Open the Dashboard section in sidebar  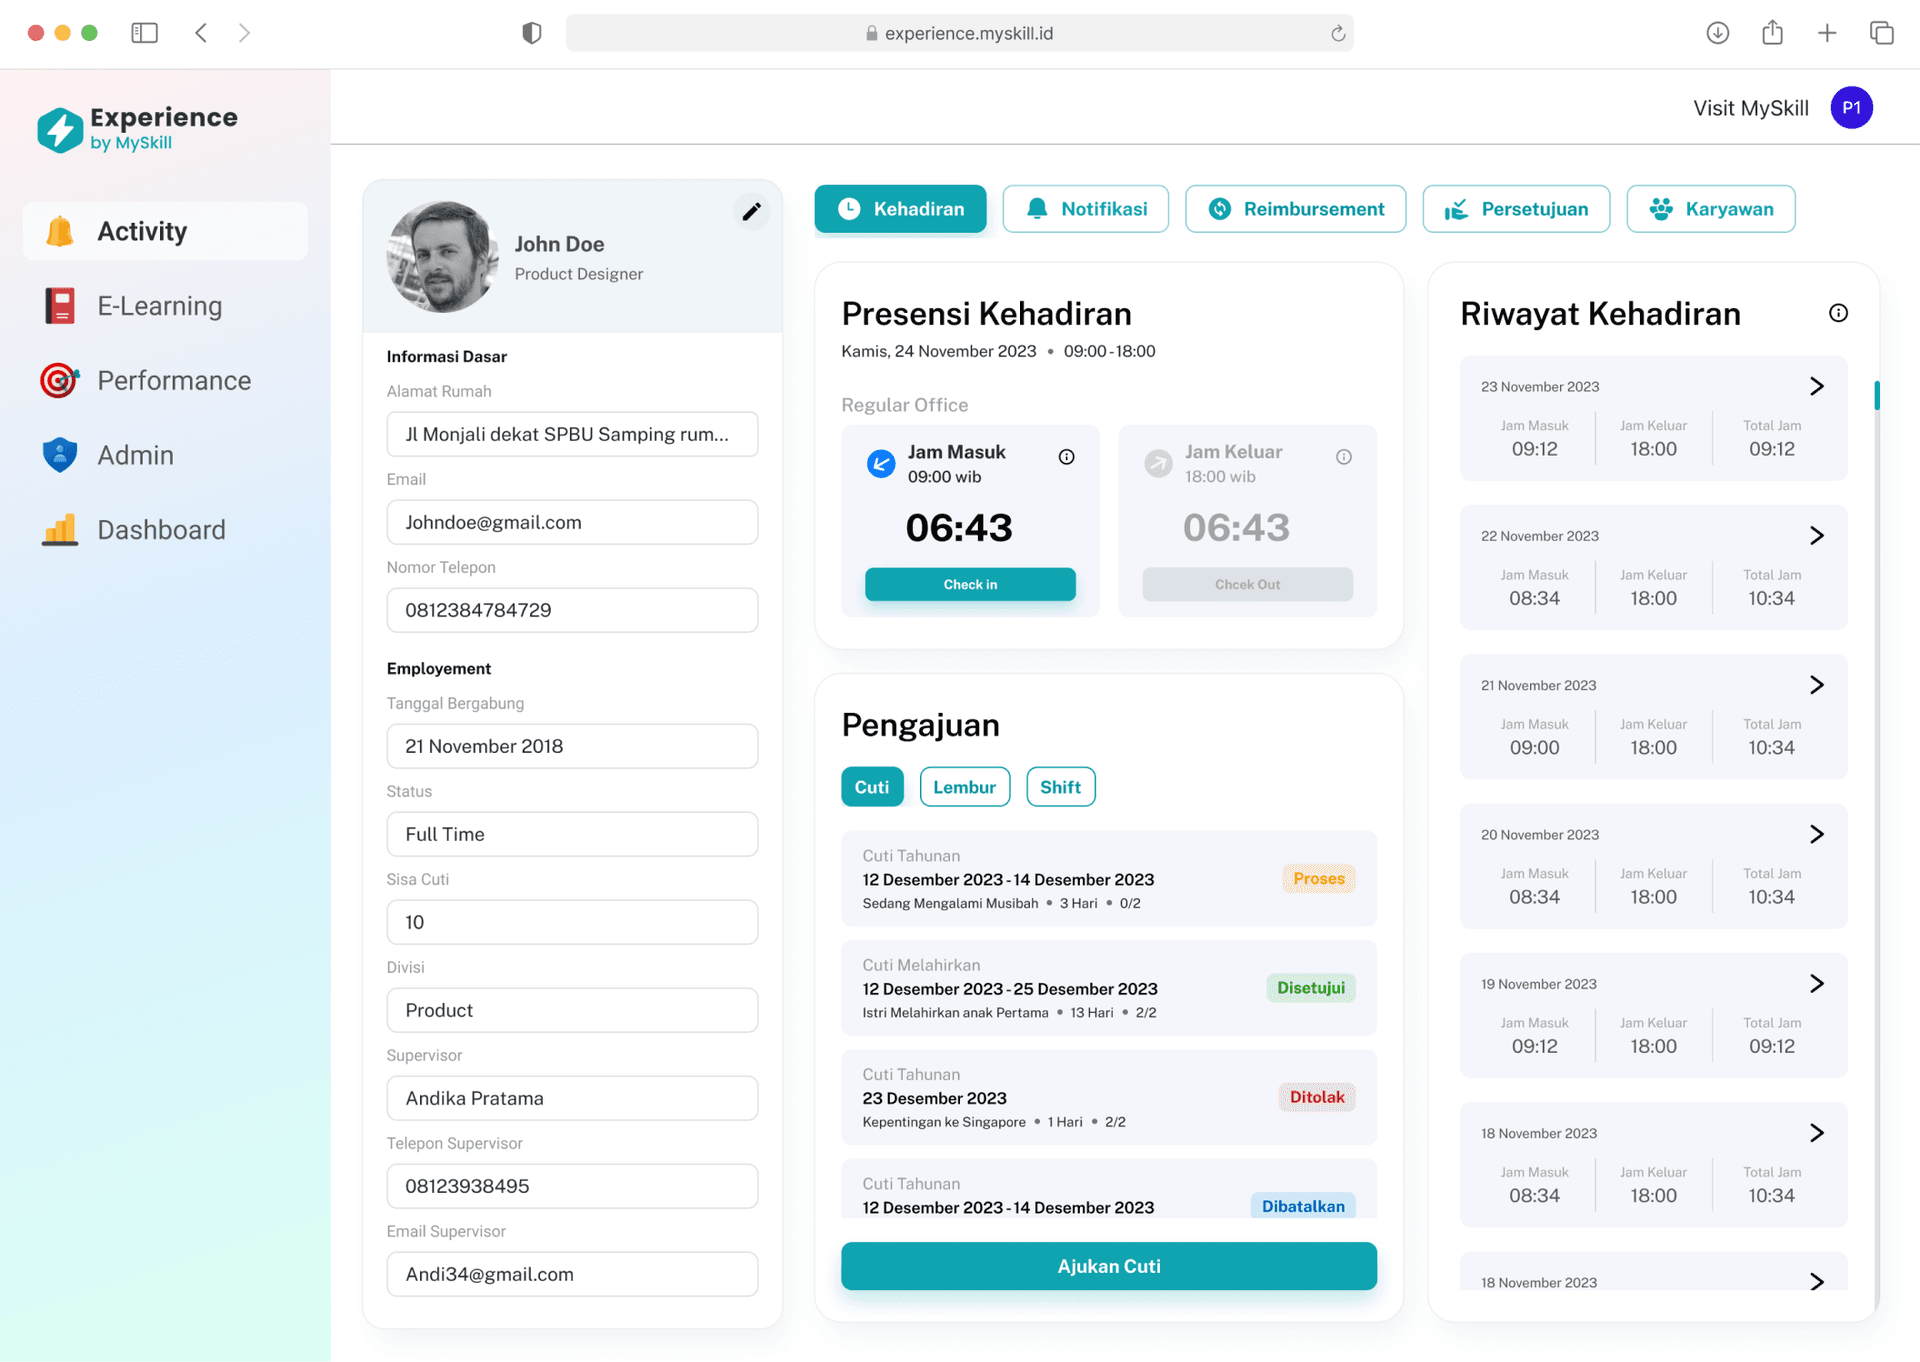[160, 529]
